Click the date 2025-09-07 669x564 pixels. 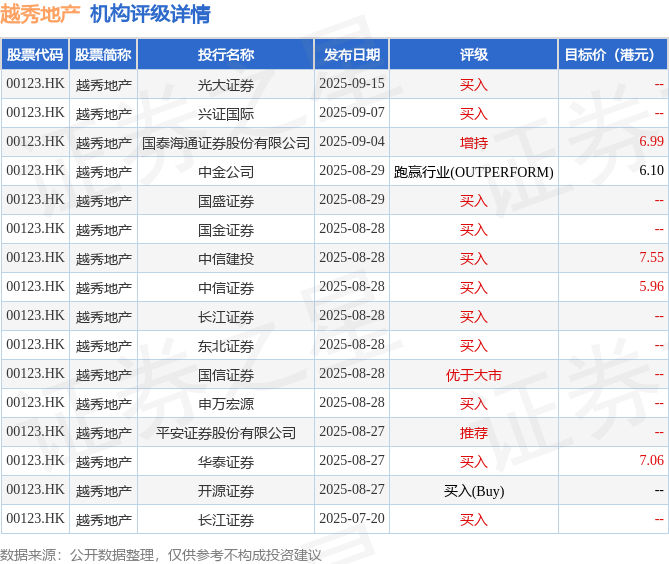click(x=352, y=113)
